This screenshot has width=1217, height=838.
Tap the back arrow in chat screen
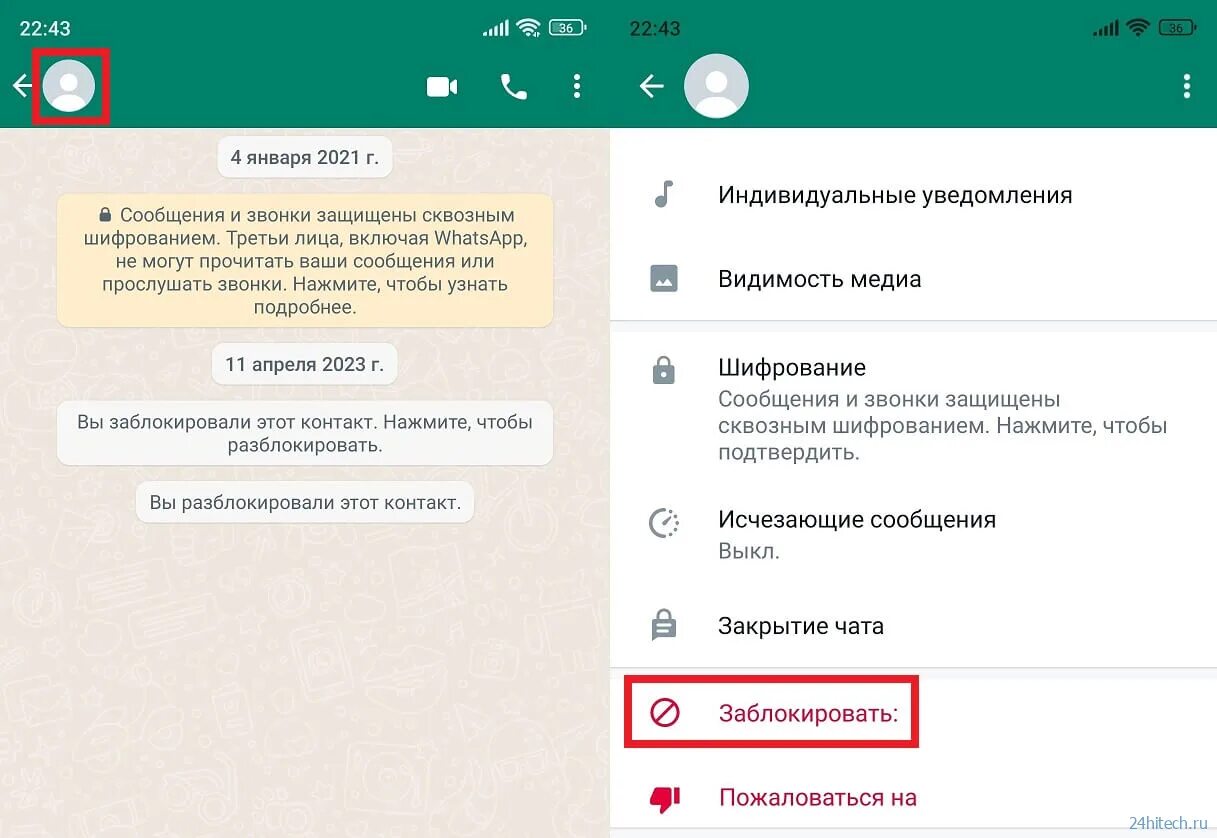[22, 86]
